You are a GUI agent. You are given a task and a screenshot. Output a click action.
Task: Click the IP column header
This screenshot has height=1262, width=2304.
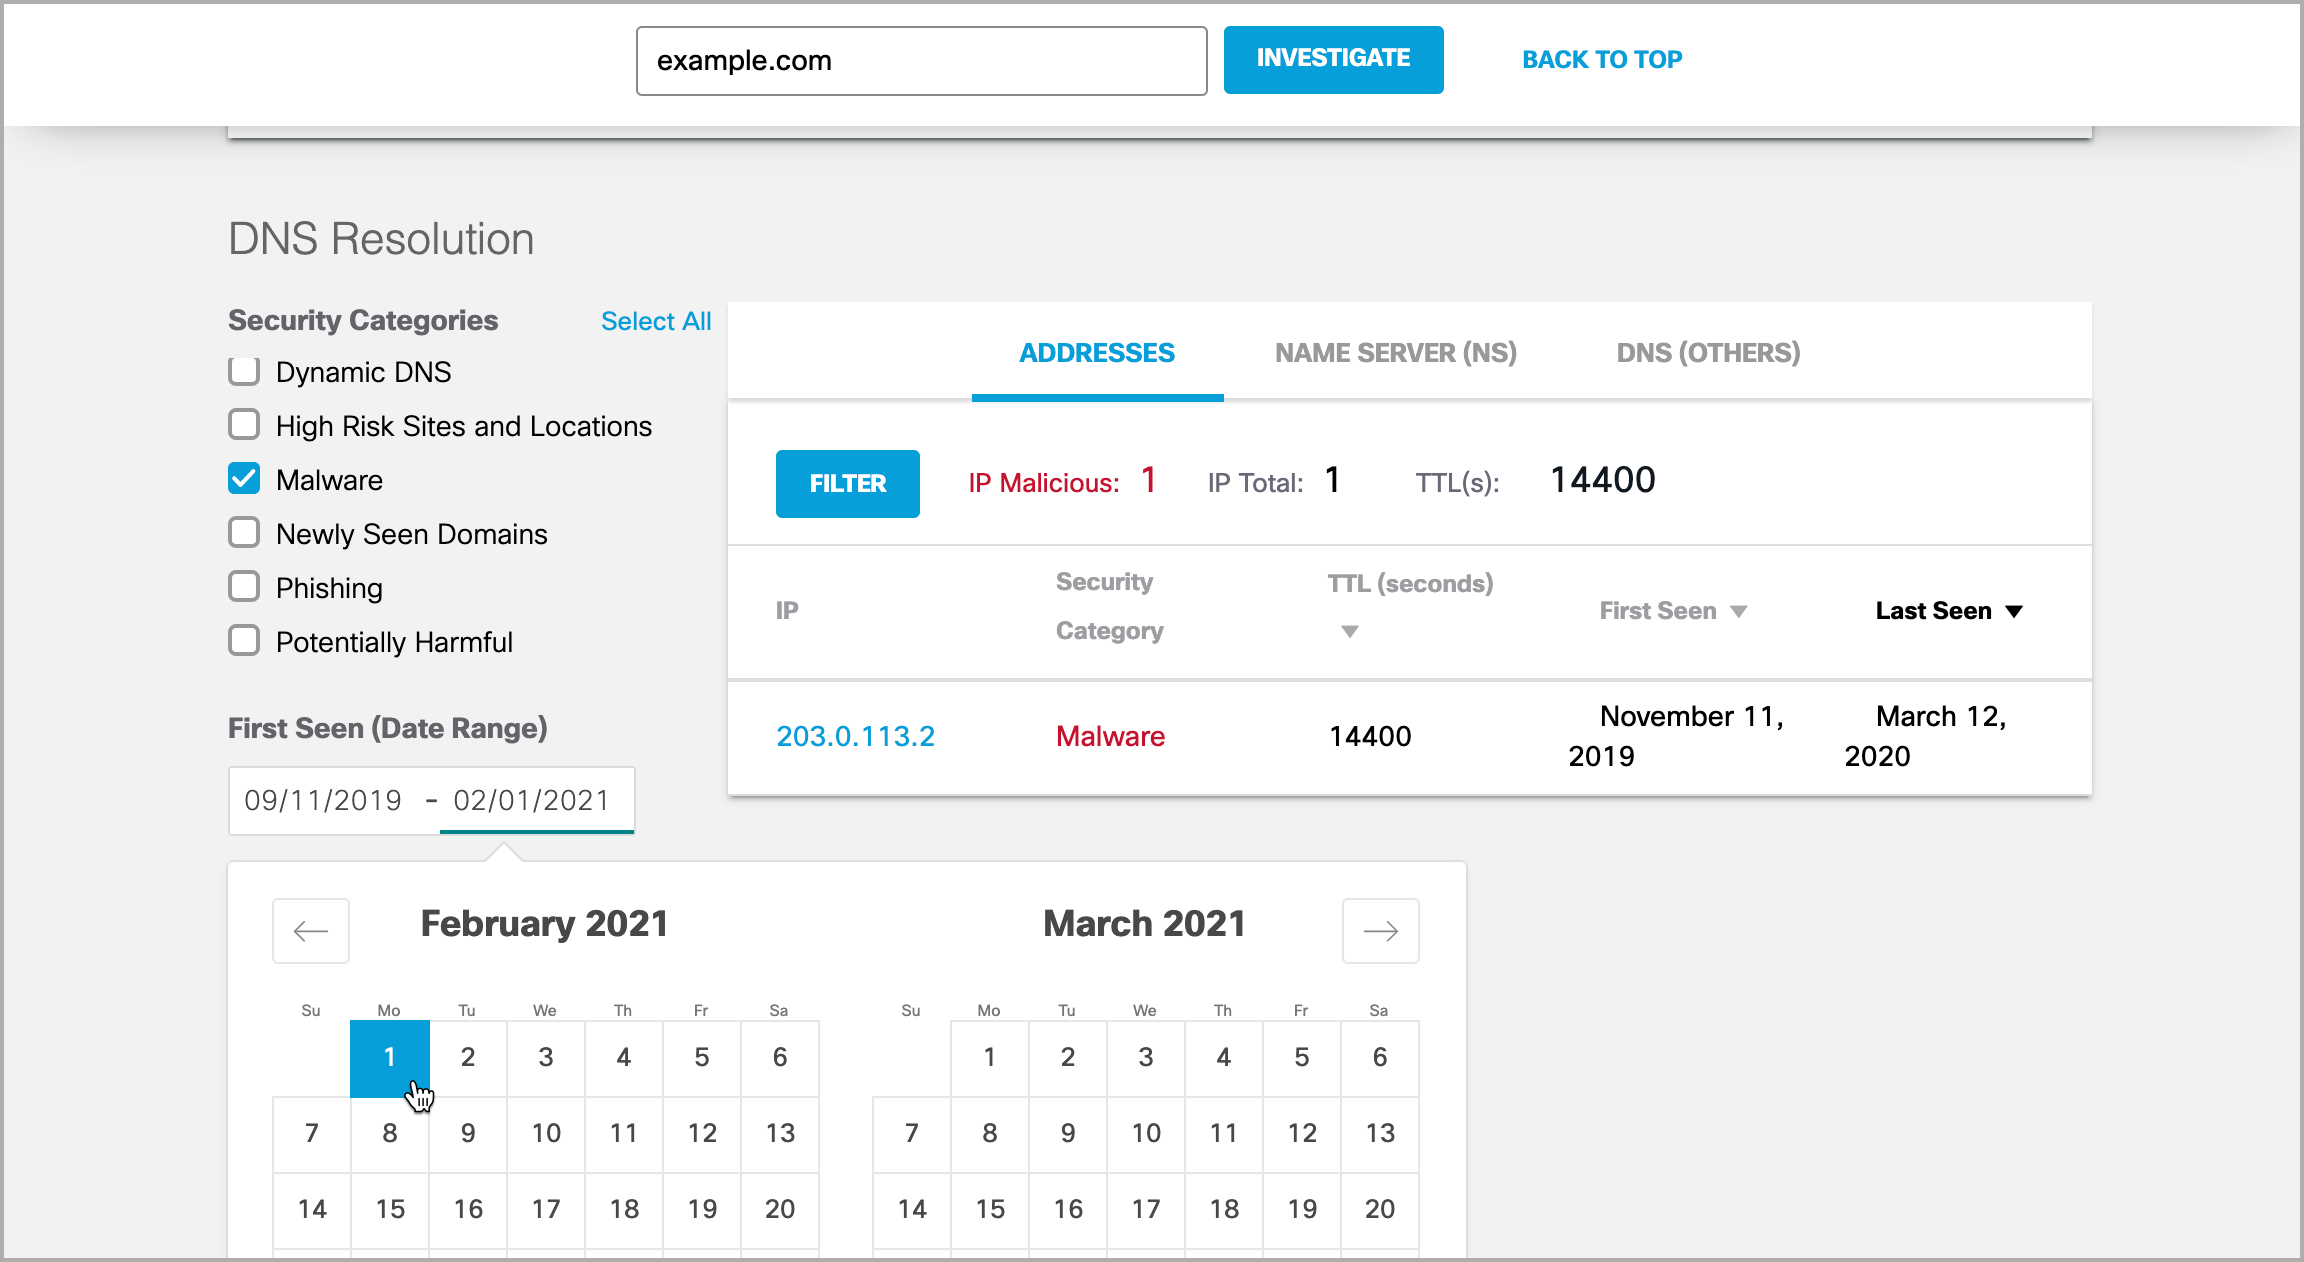point(787,611)
